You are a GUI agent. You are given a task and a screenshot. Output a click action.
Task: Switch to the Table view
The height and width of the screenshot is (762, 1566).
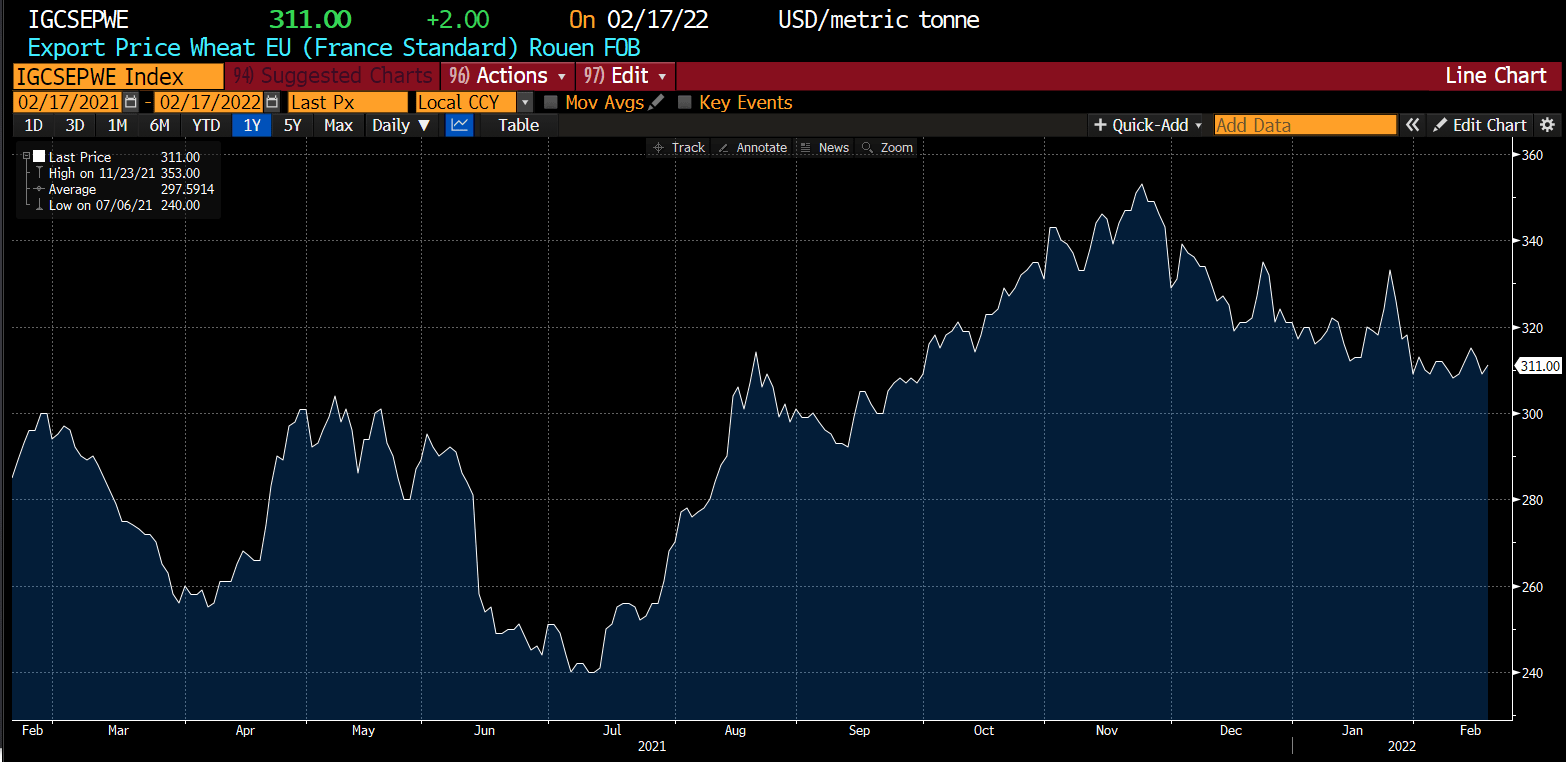519,125
